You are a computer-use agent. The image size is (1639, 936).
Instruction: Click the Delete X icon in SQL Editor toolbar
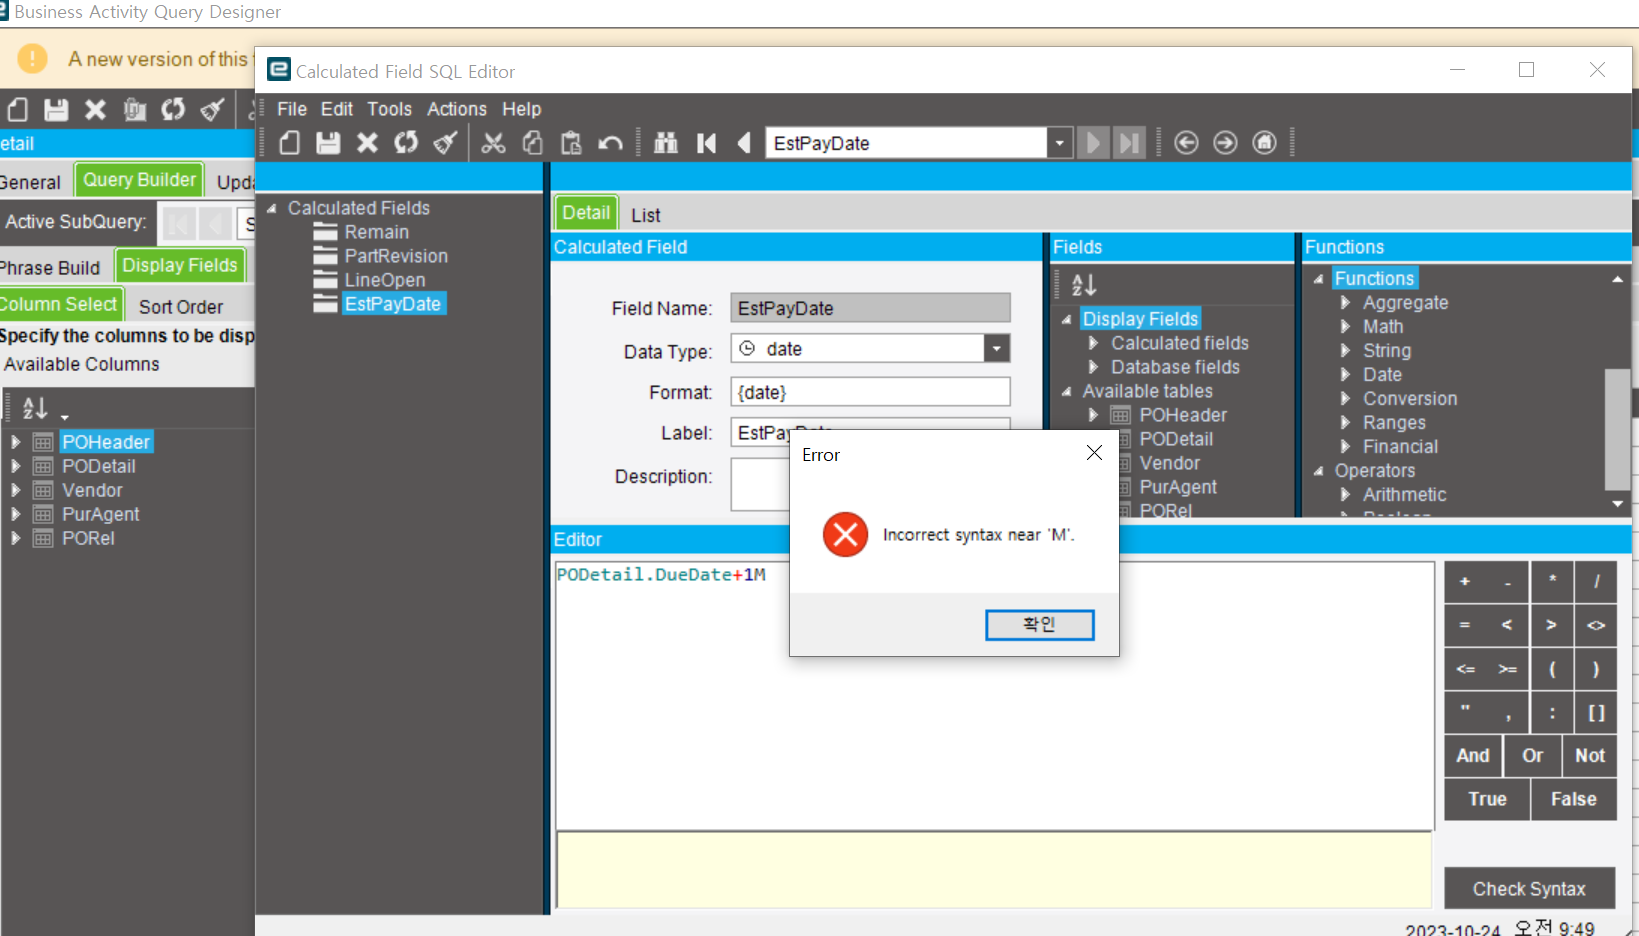(x=367, y=143)
